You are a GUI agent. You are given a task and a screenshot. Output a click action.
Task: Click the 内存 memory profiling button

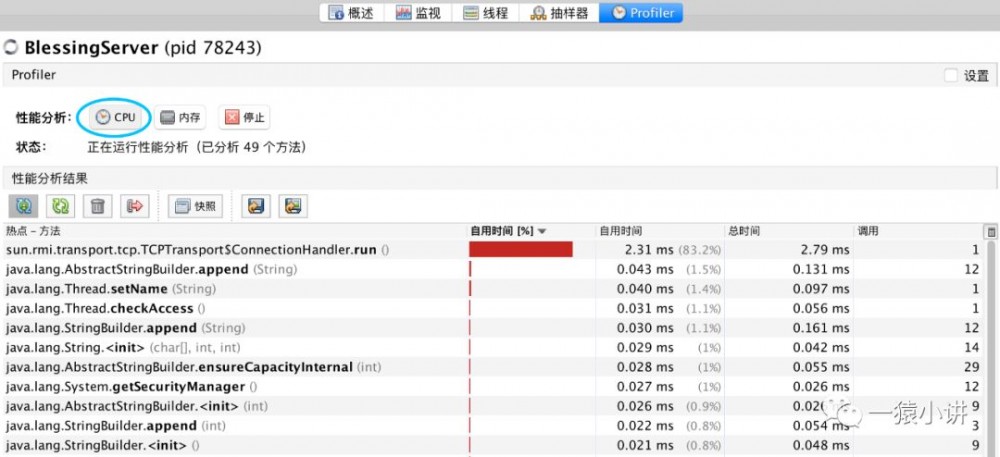click(x=180, y=117)
